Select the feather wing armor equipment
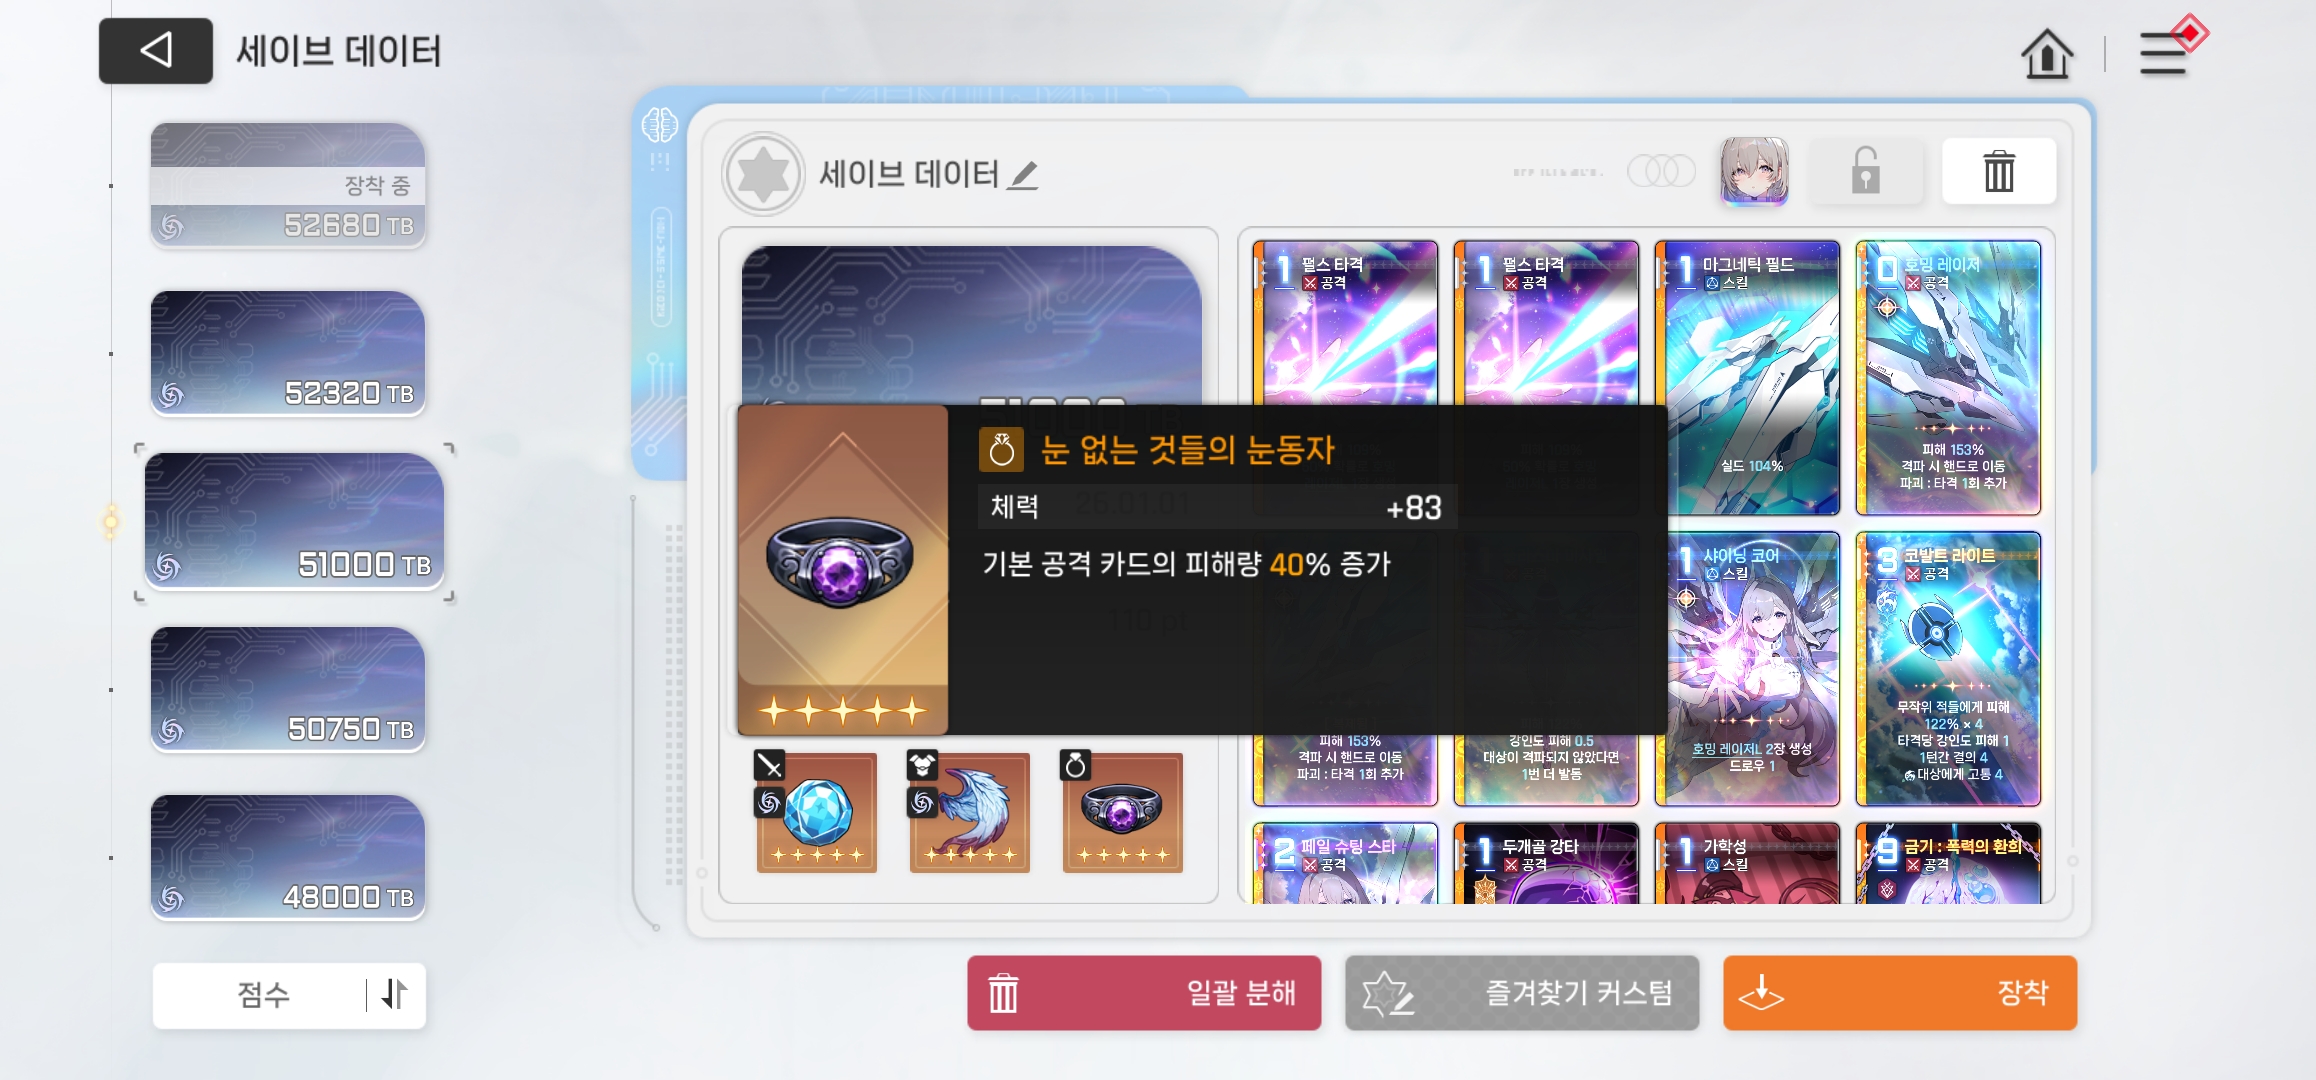The height and width of the screenshot is (1080, 2316). point(970,812)
